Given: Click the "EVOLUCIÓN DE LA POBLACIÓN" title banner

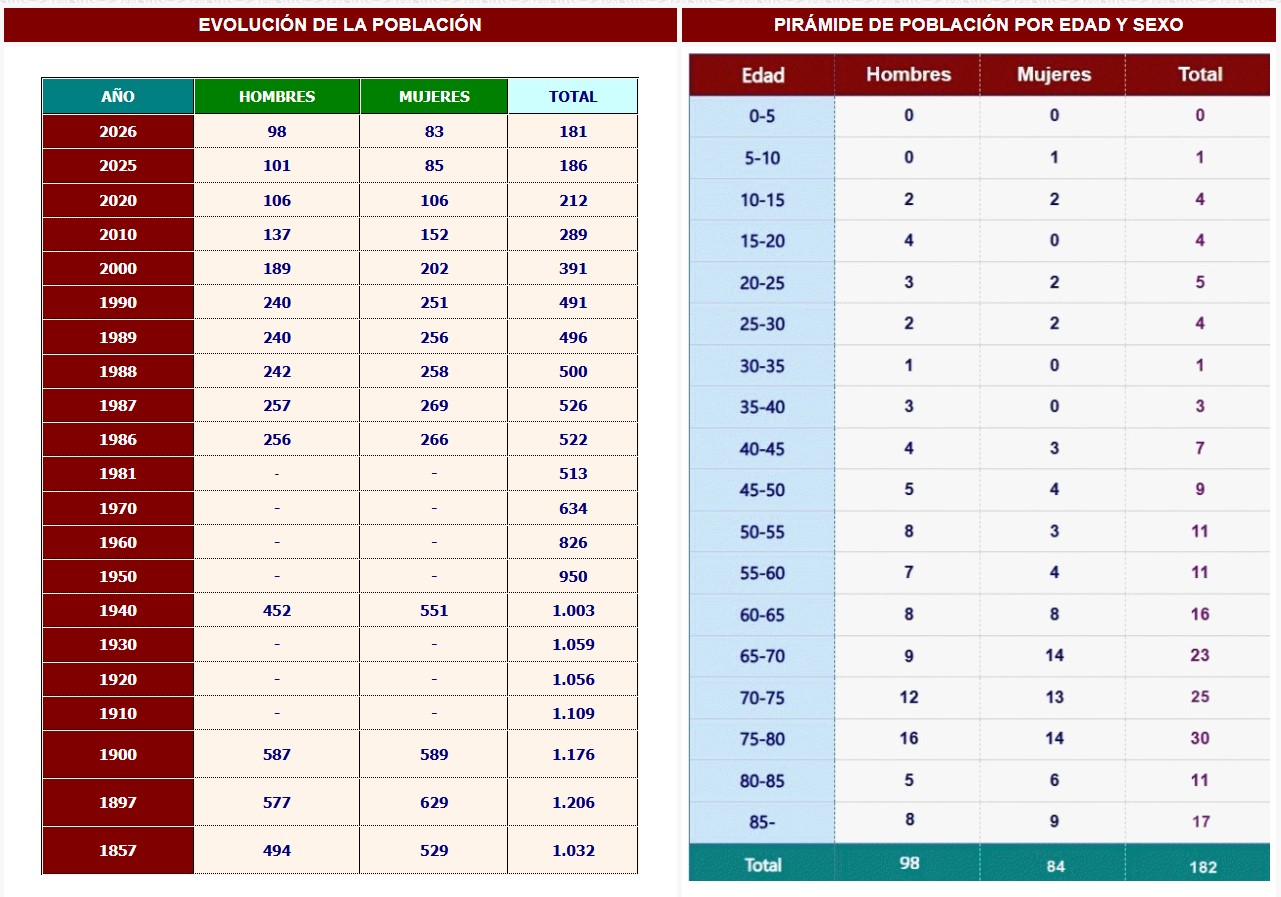Looking at the screenshot, I should 340,25.
